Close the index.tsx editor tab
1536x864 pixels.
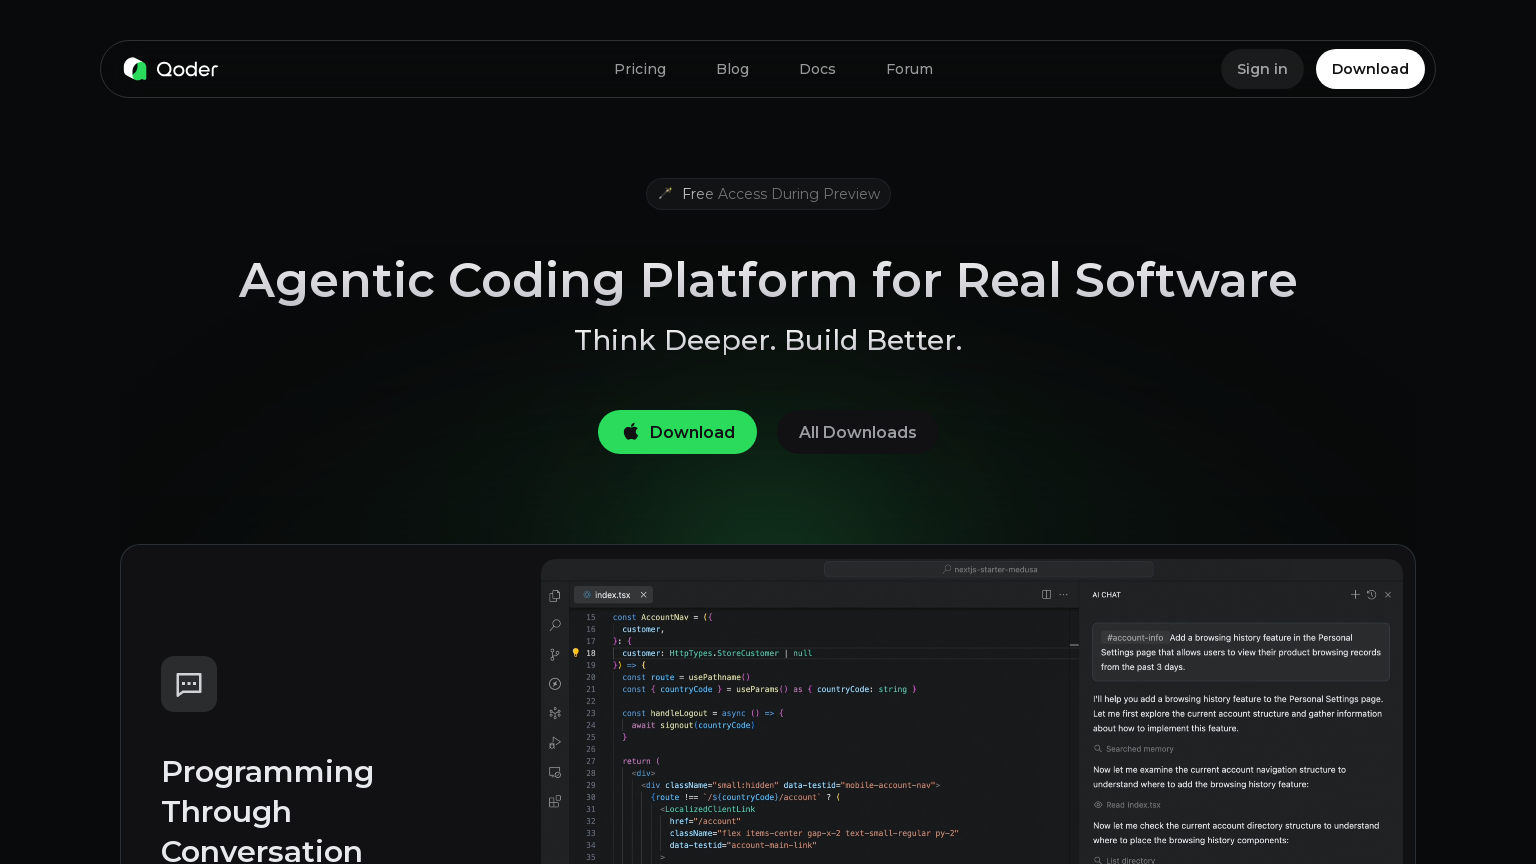click(643, 595)
